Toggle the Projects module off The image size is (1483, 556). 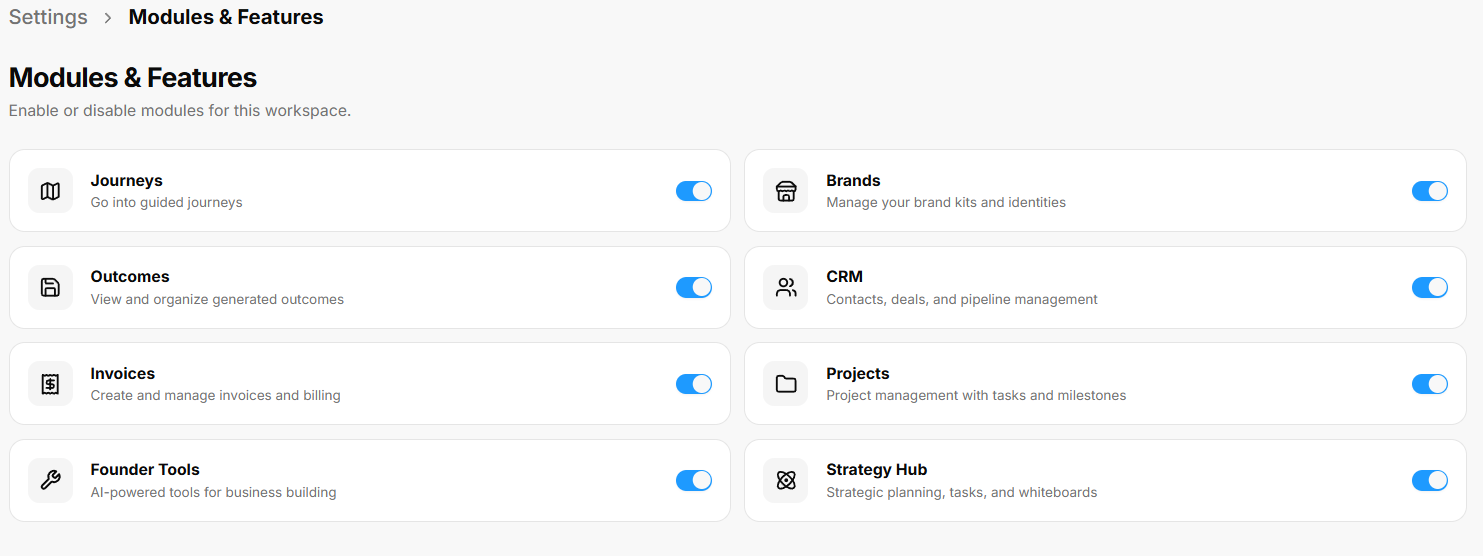[1430, 384]
